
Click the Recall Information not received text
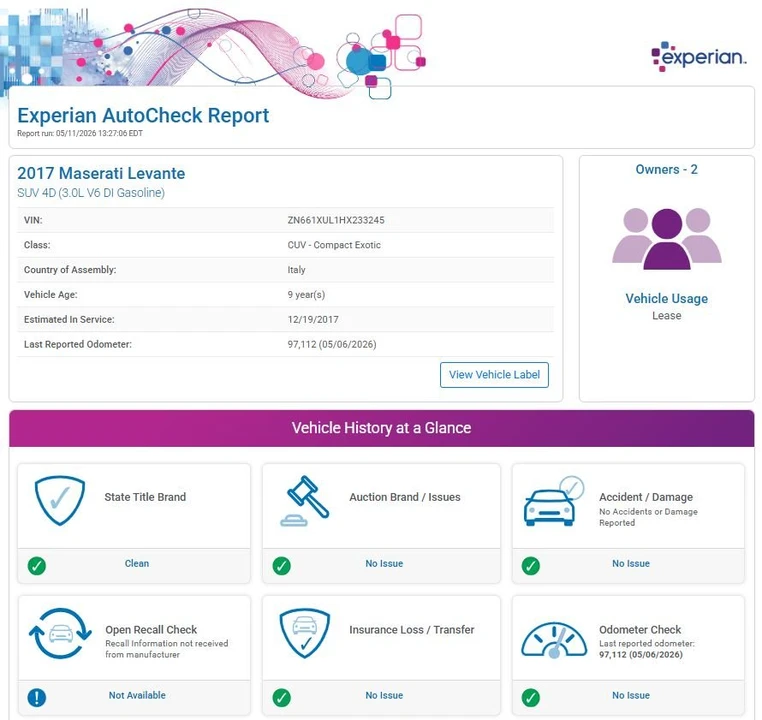tap(167, 649)
